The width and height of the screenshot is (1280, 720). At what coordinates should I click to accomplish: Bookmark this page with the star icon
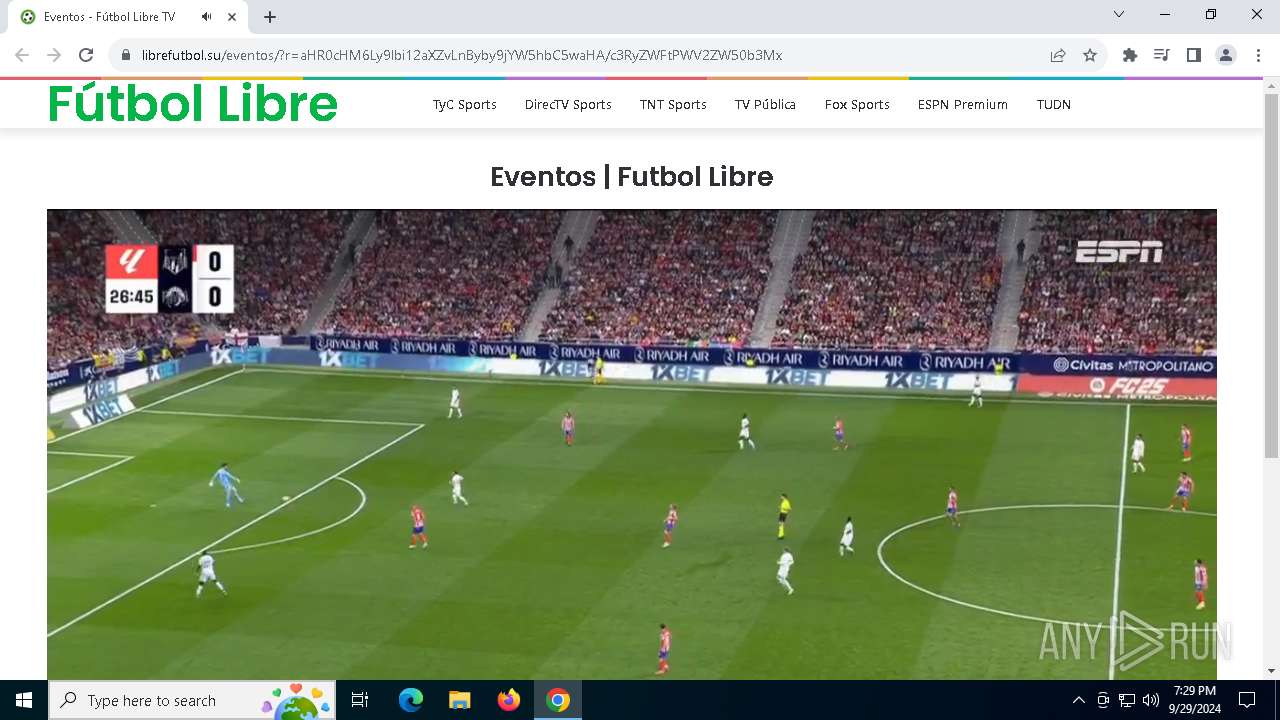click(x=1090, y=55)
